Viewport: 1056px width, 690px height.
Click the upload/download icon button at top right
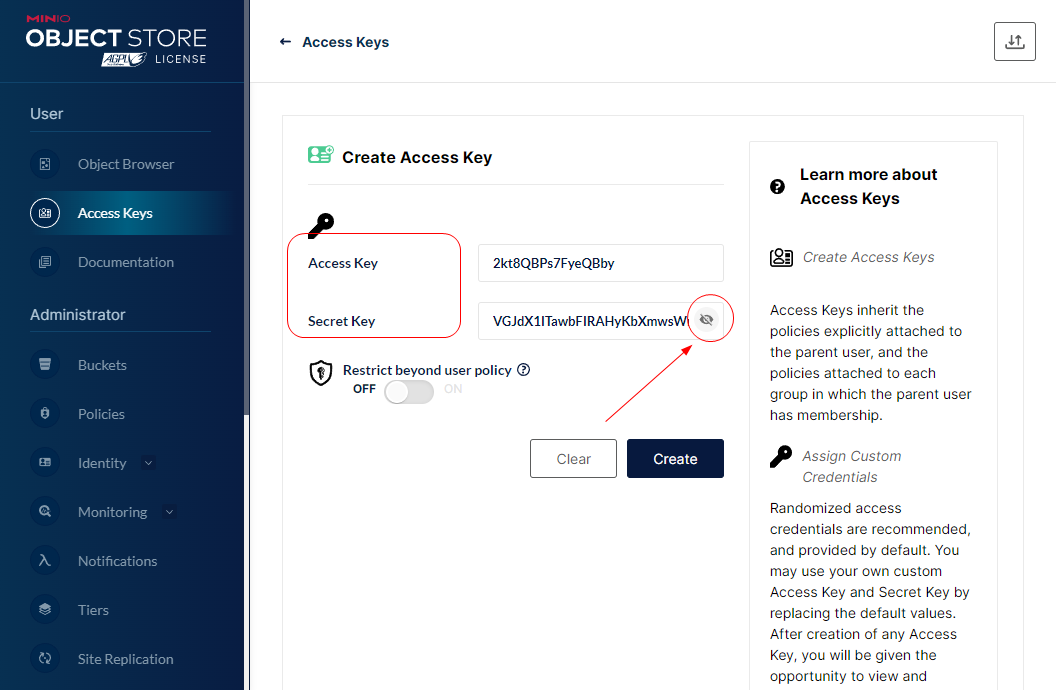[1014, 41]
